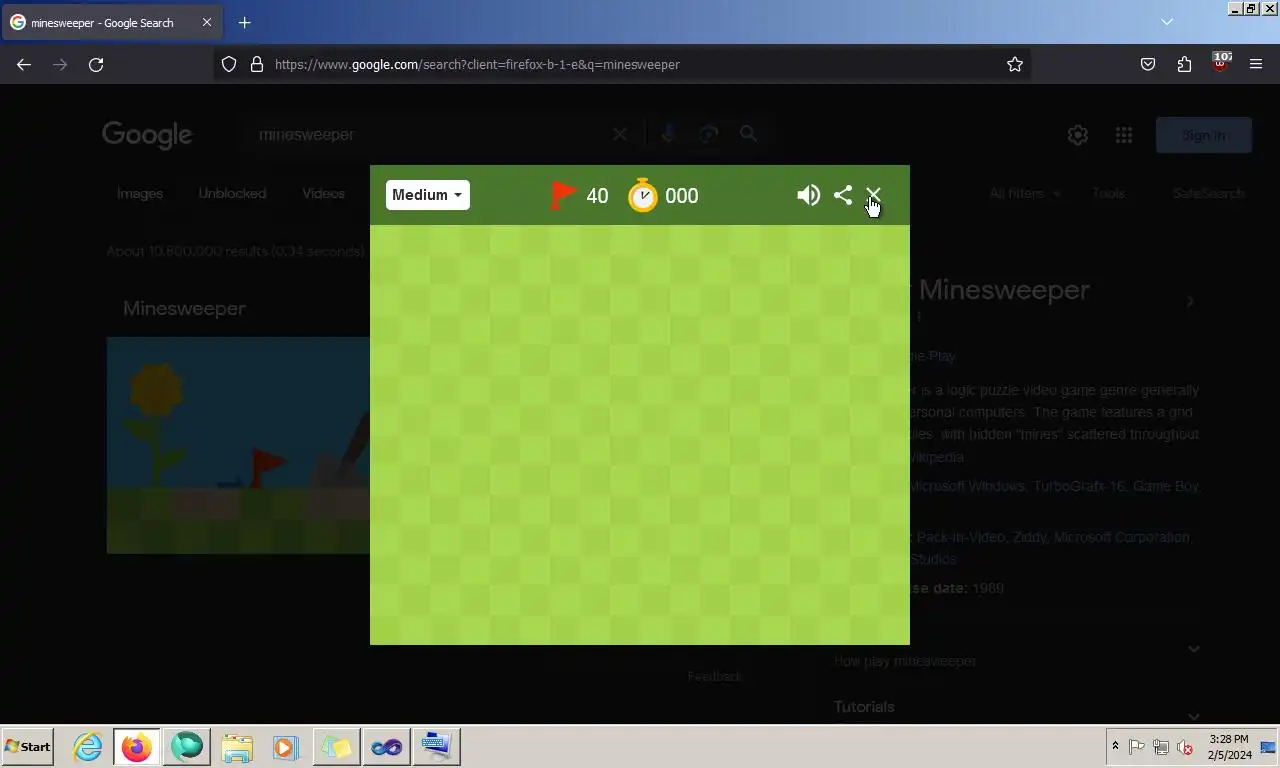Launch Internet Explorer from taskbar
Screen dimensions: 1280x768
click(x=88, y=747)
